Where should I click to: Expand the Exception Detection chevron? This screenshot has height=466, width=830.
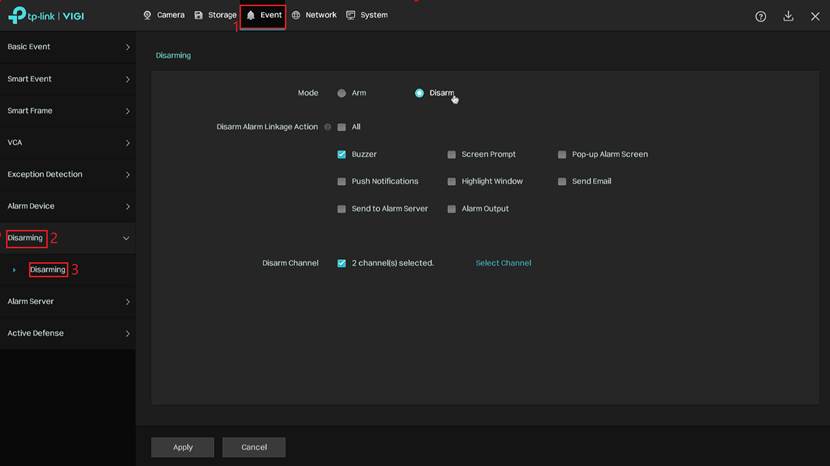pyautogui.click(x=128, y=175)
